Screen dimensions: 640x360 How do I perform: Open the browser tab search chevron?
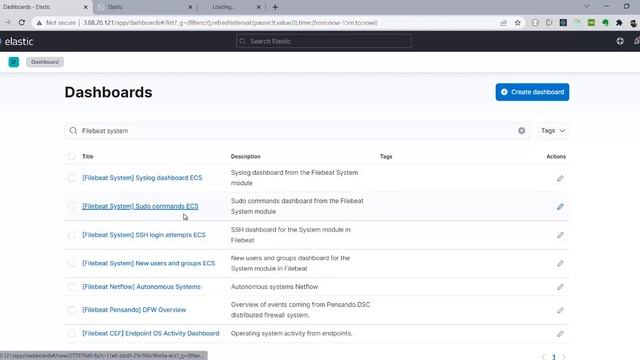pos(587,7)
